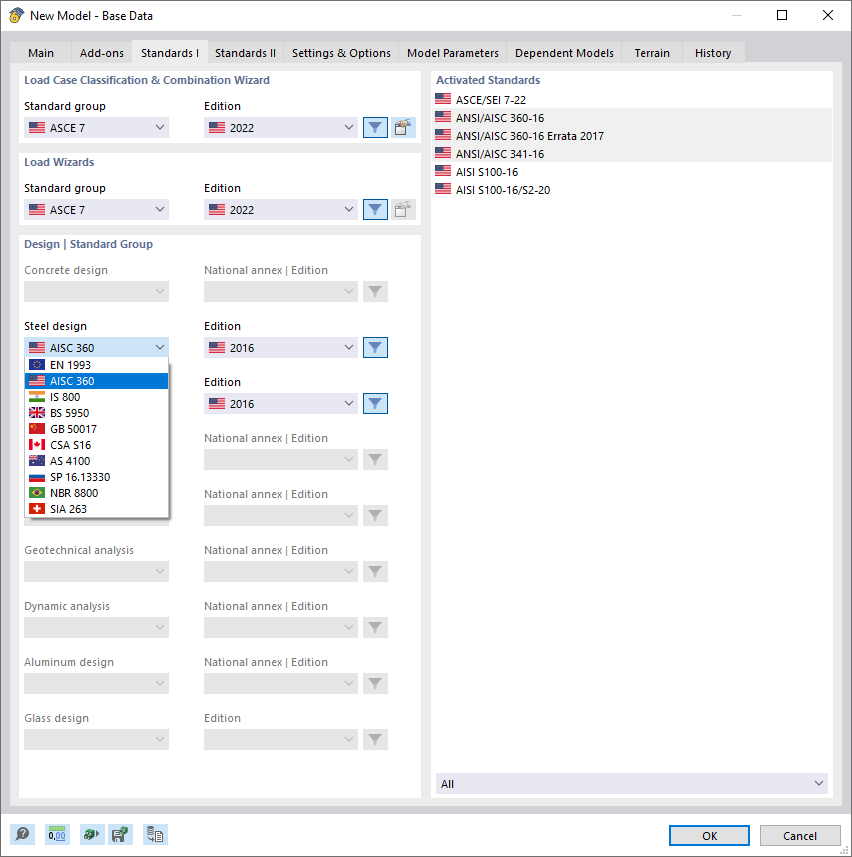Open Glass design standard dropdown
This screenshot has width=852, height=857.
pos(96,739)
